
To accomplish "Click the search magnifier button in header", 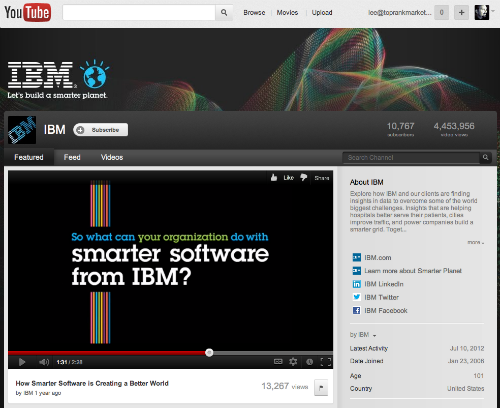I will click(224, 13).
